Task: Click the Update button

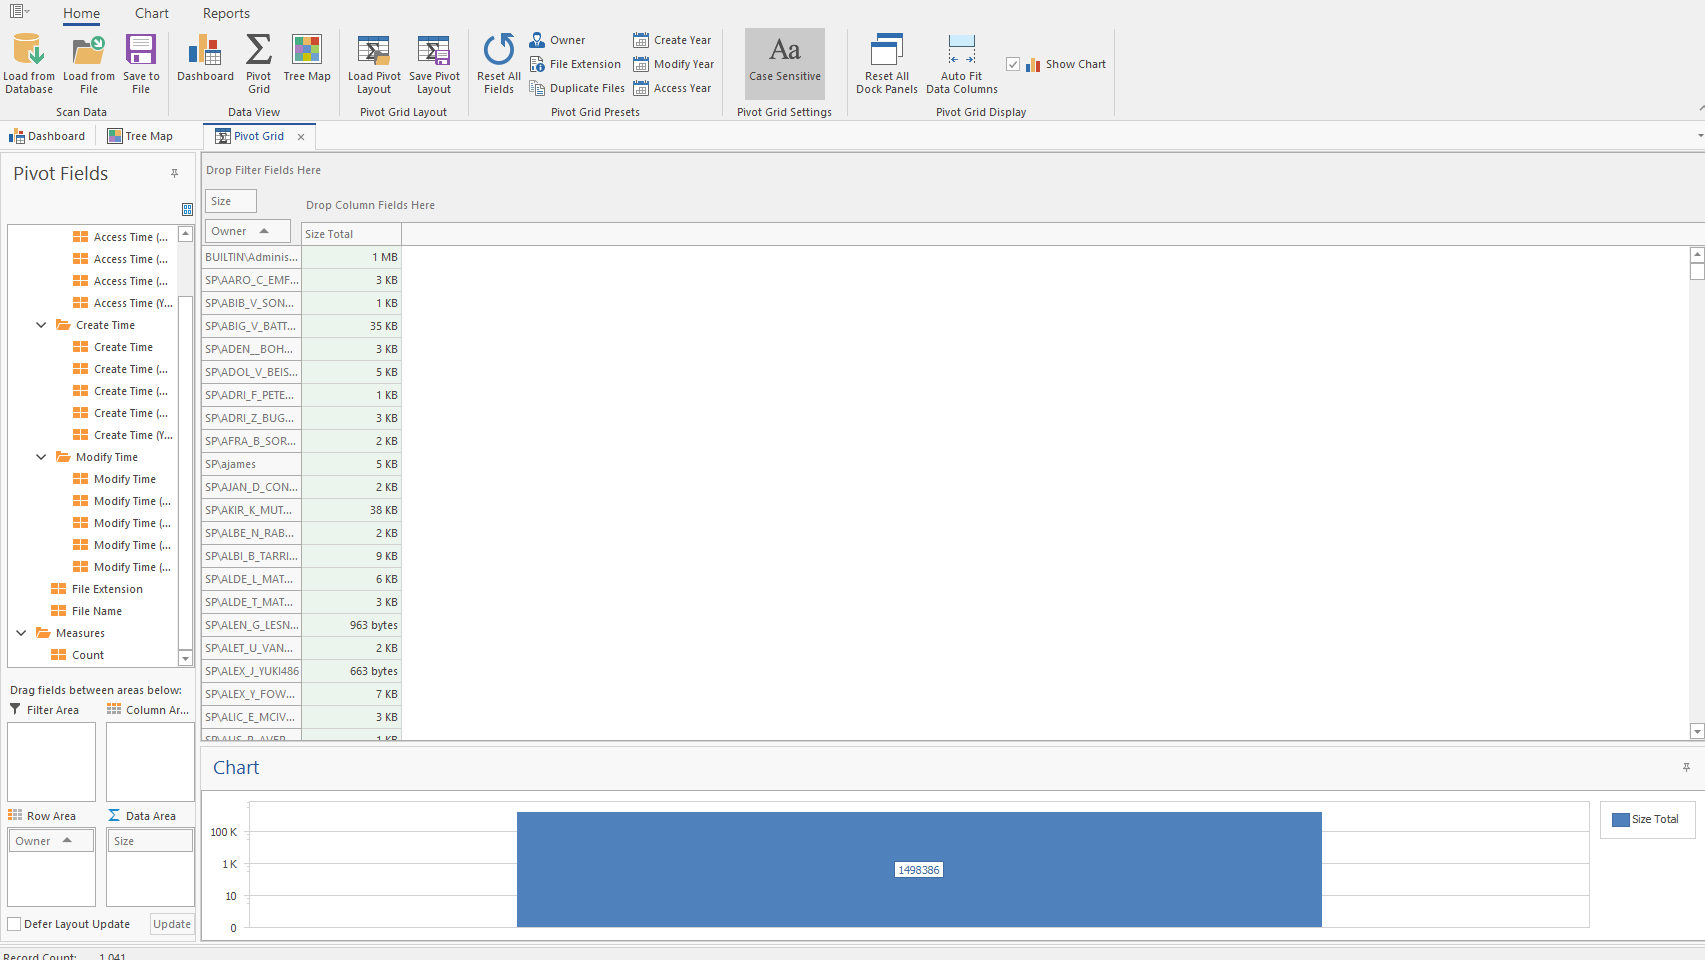Action: [x=172, y=924]
